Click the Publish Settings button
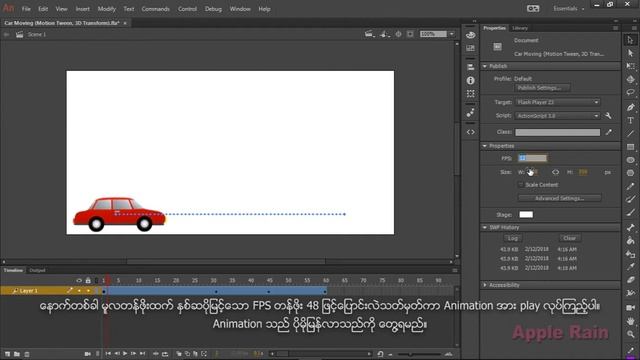This screenshot has height=360, width=640. (x=542, y=88)
